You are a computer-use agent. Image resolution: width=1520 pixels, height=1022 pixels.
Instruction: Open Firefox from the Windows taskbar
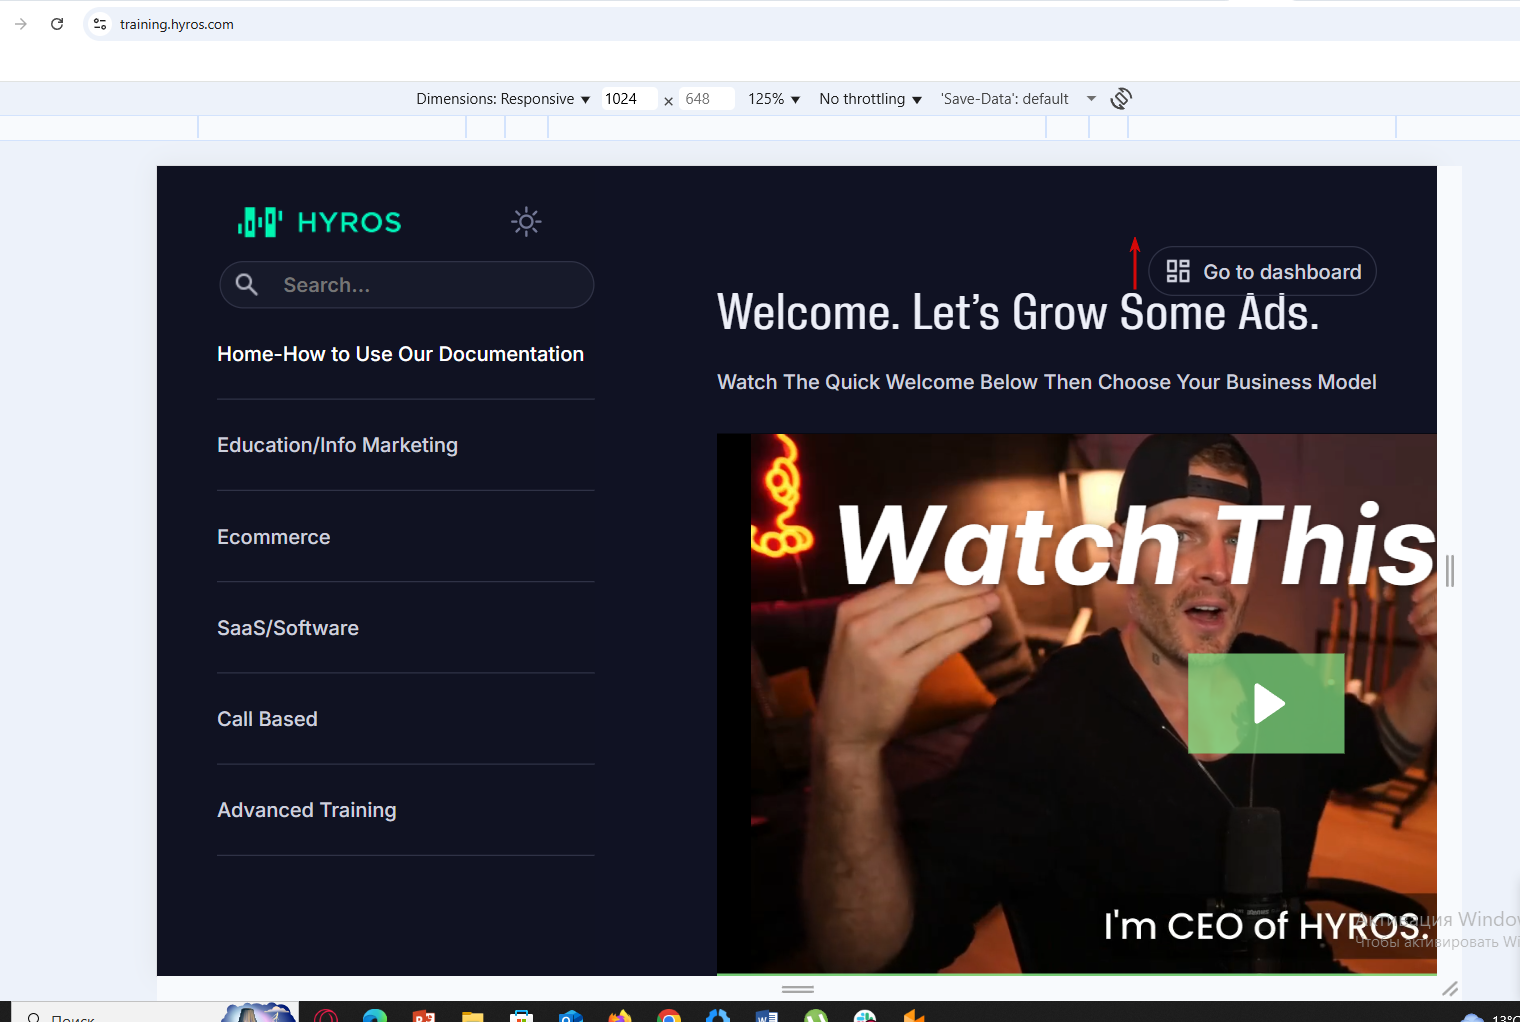tap(620, 1016)
